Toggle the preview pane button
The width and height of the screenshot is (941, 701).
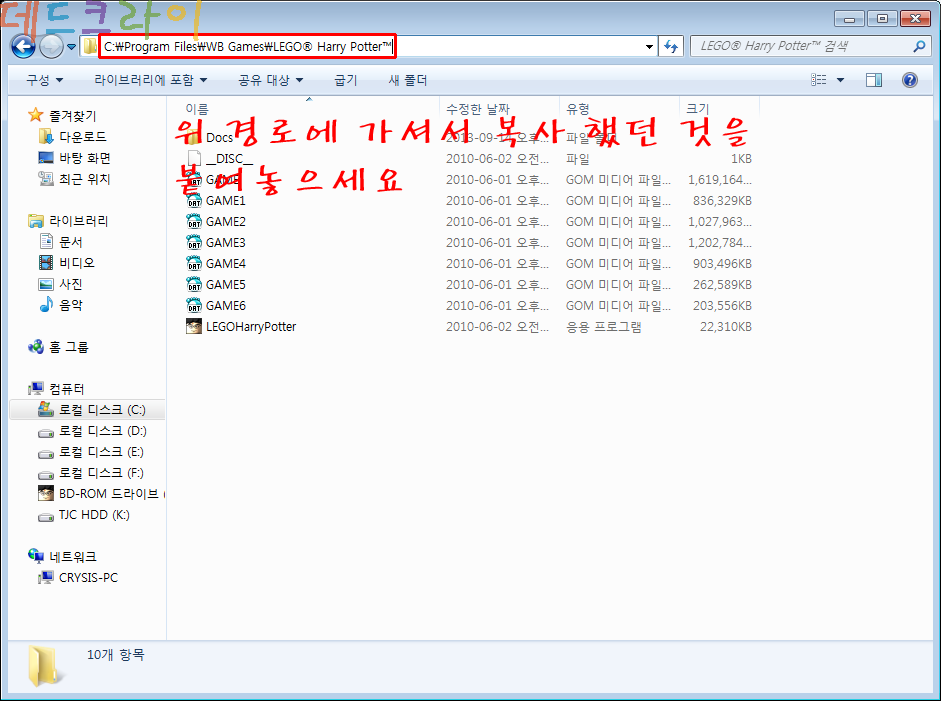(x=874, y=80)
